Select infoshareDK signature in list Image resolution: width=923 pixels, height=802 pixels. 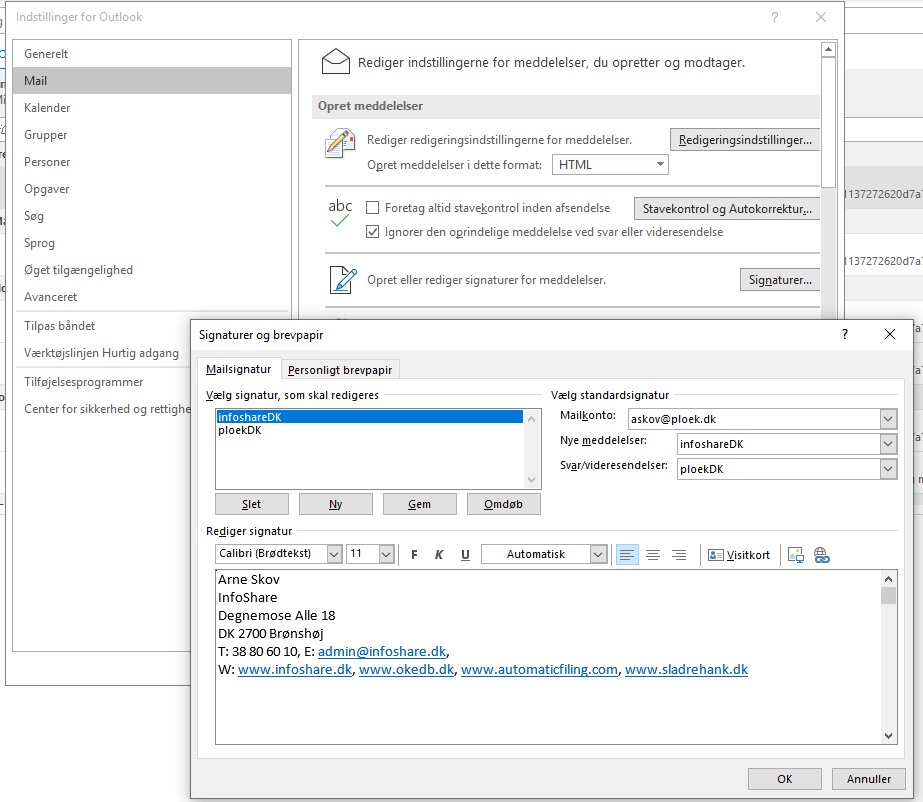[370, 417]
